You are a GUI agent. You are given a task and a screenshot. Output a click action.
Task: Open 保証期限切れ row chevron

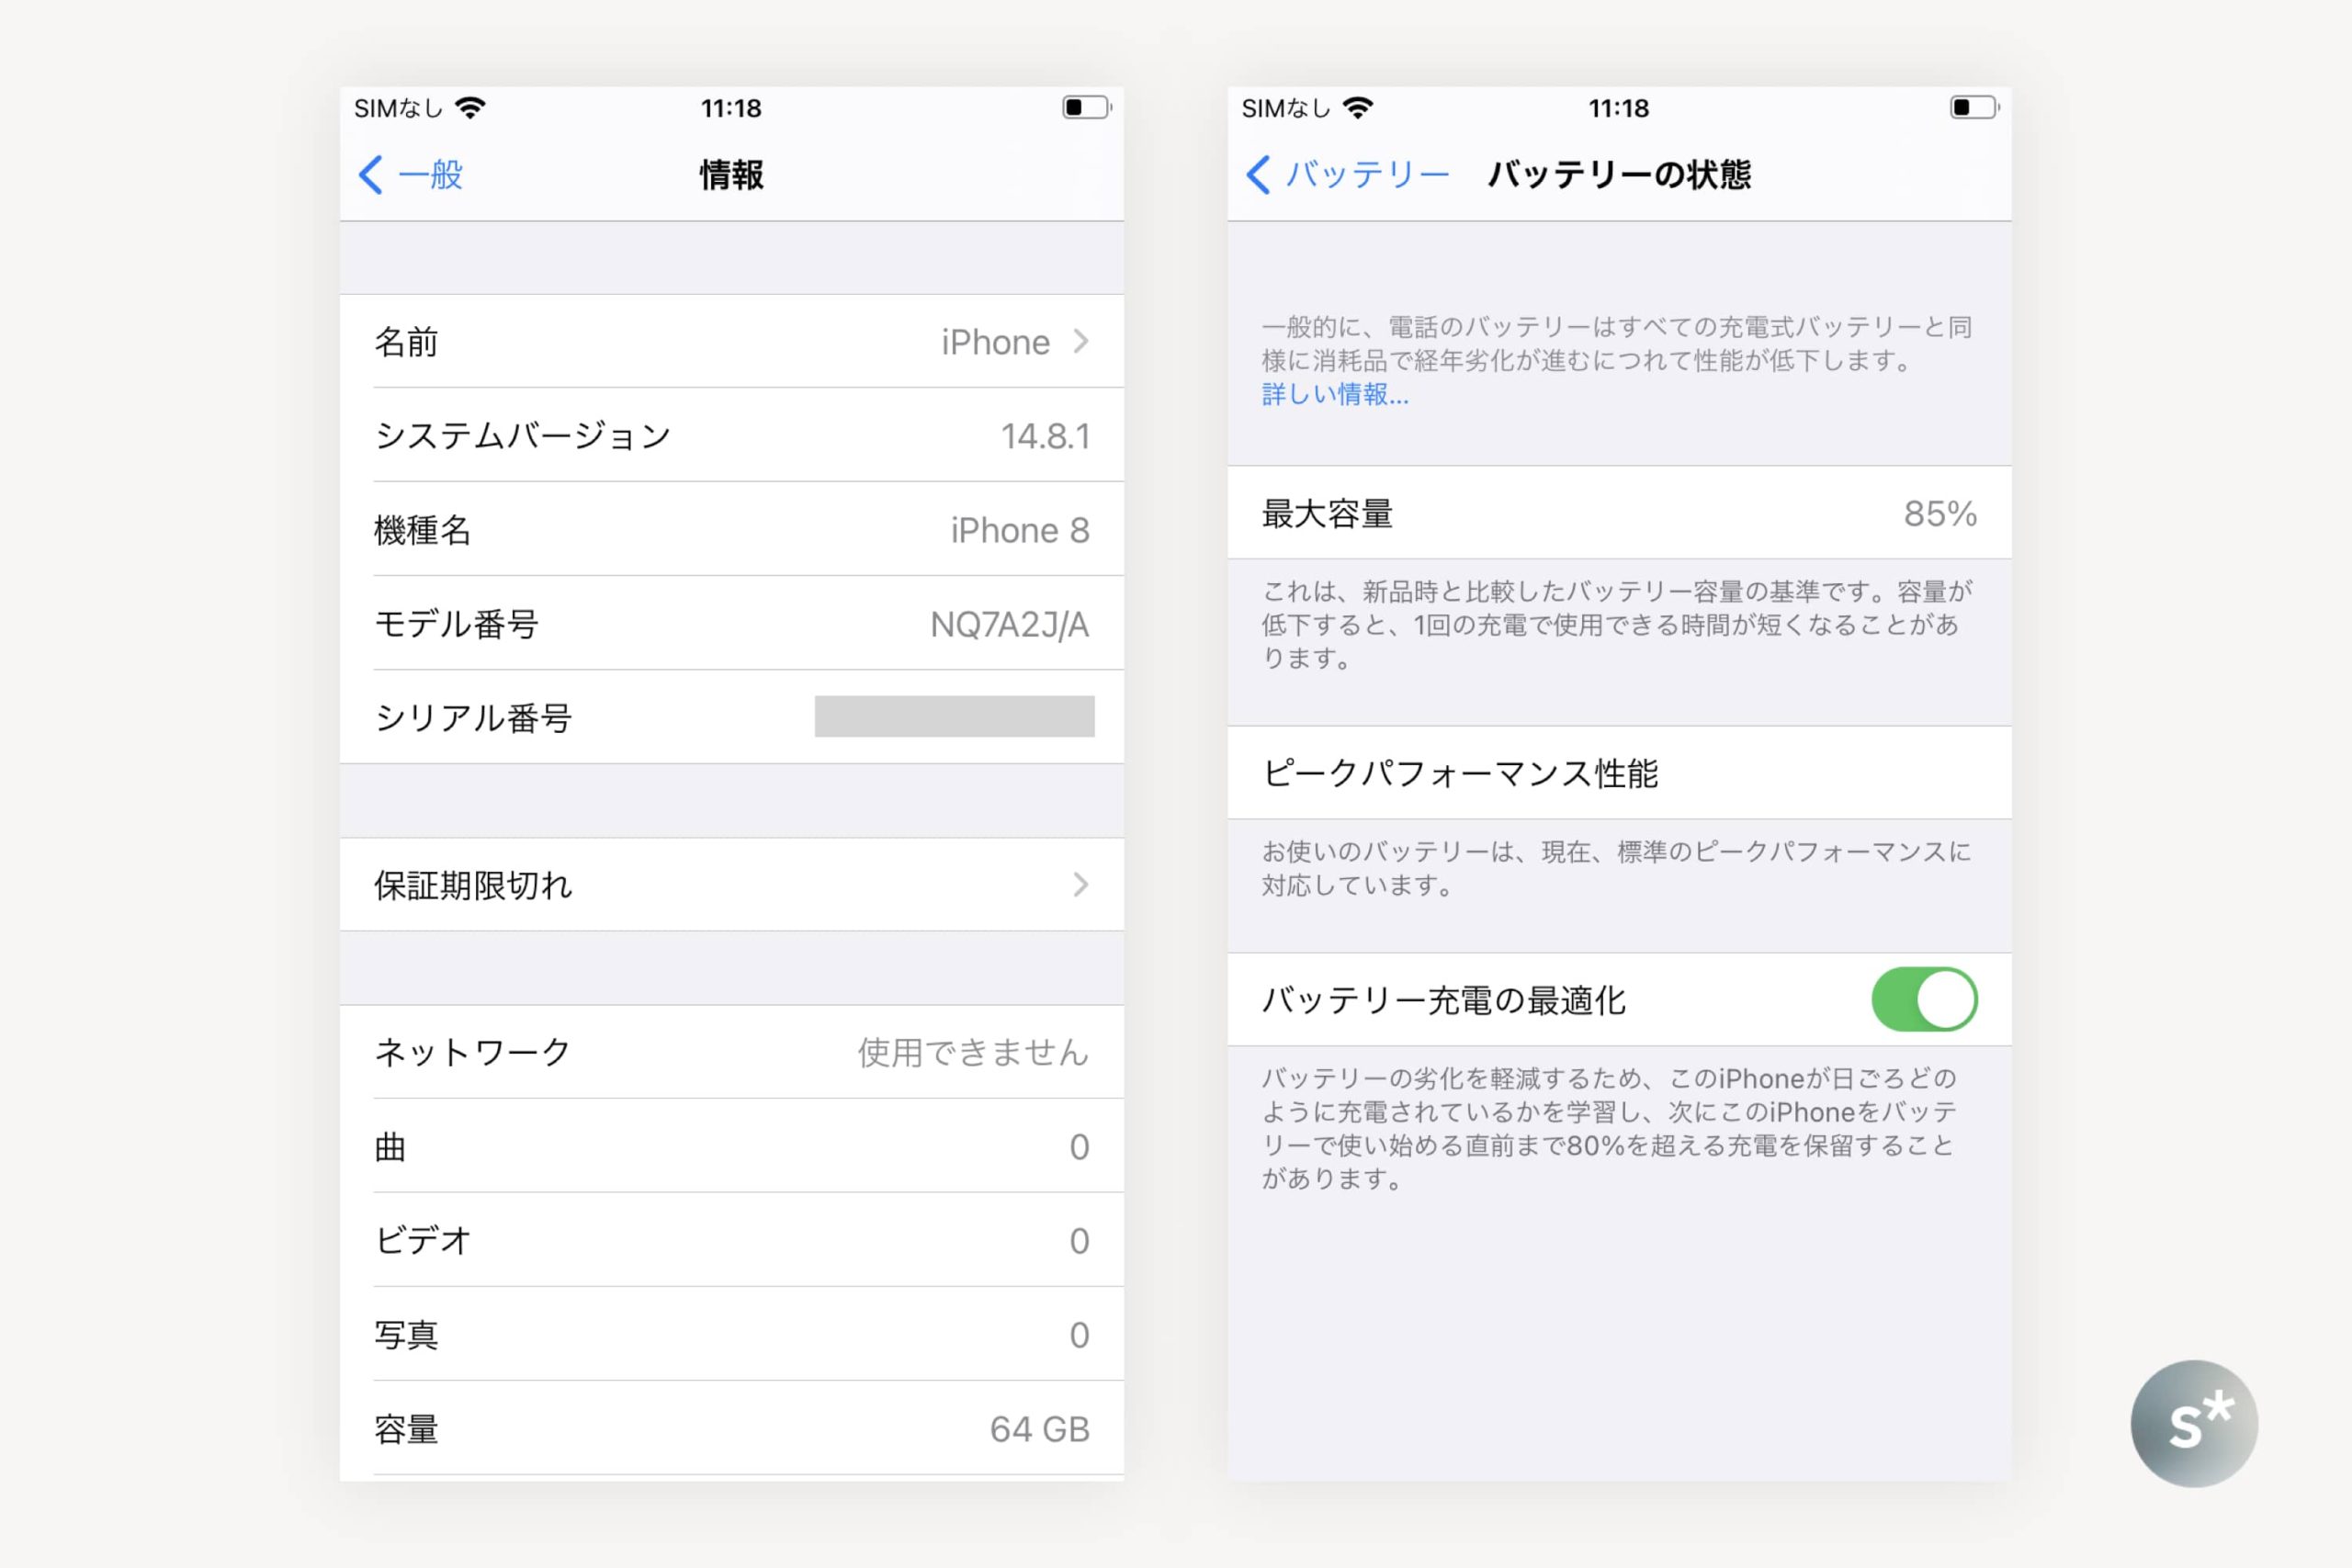[x=1081, y=885]
